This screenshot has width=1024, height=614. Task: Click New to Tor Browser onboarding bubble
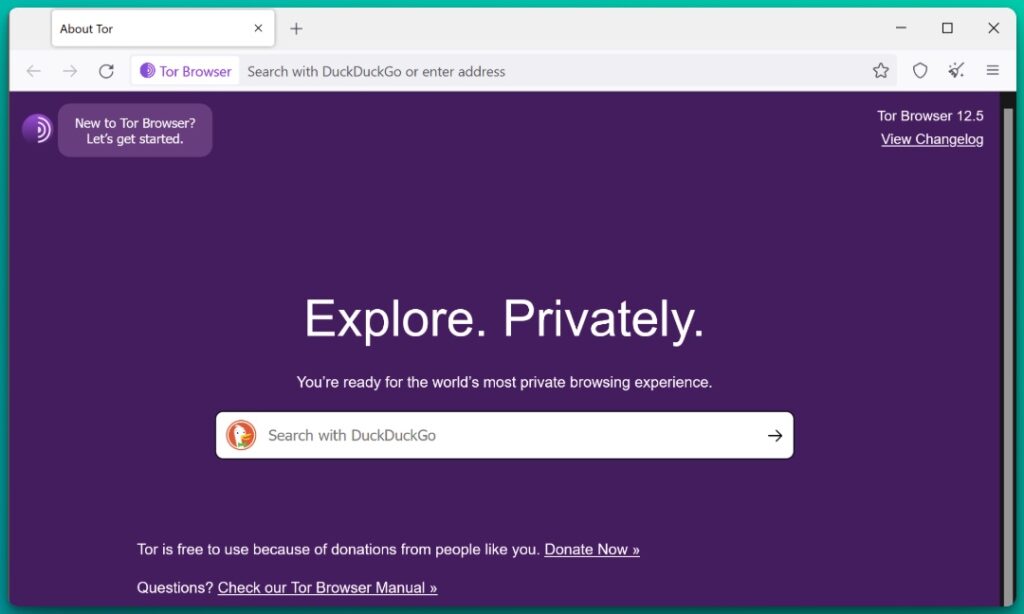click(x=135, y=131)
